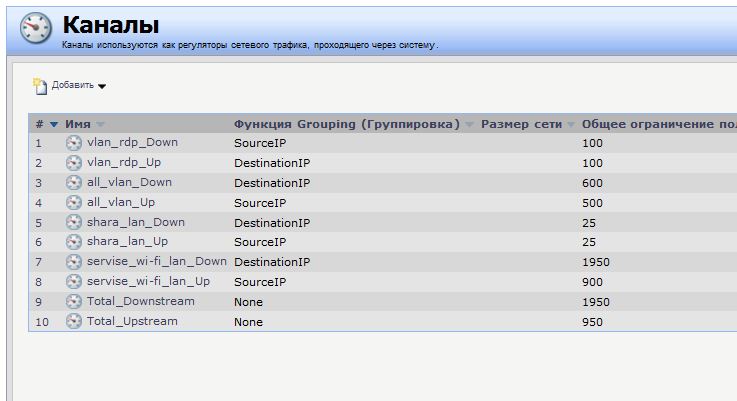
Task: Click the Добавить new-item icon
Action: point(40,86)
